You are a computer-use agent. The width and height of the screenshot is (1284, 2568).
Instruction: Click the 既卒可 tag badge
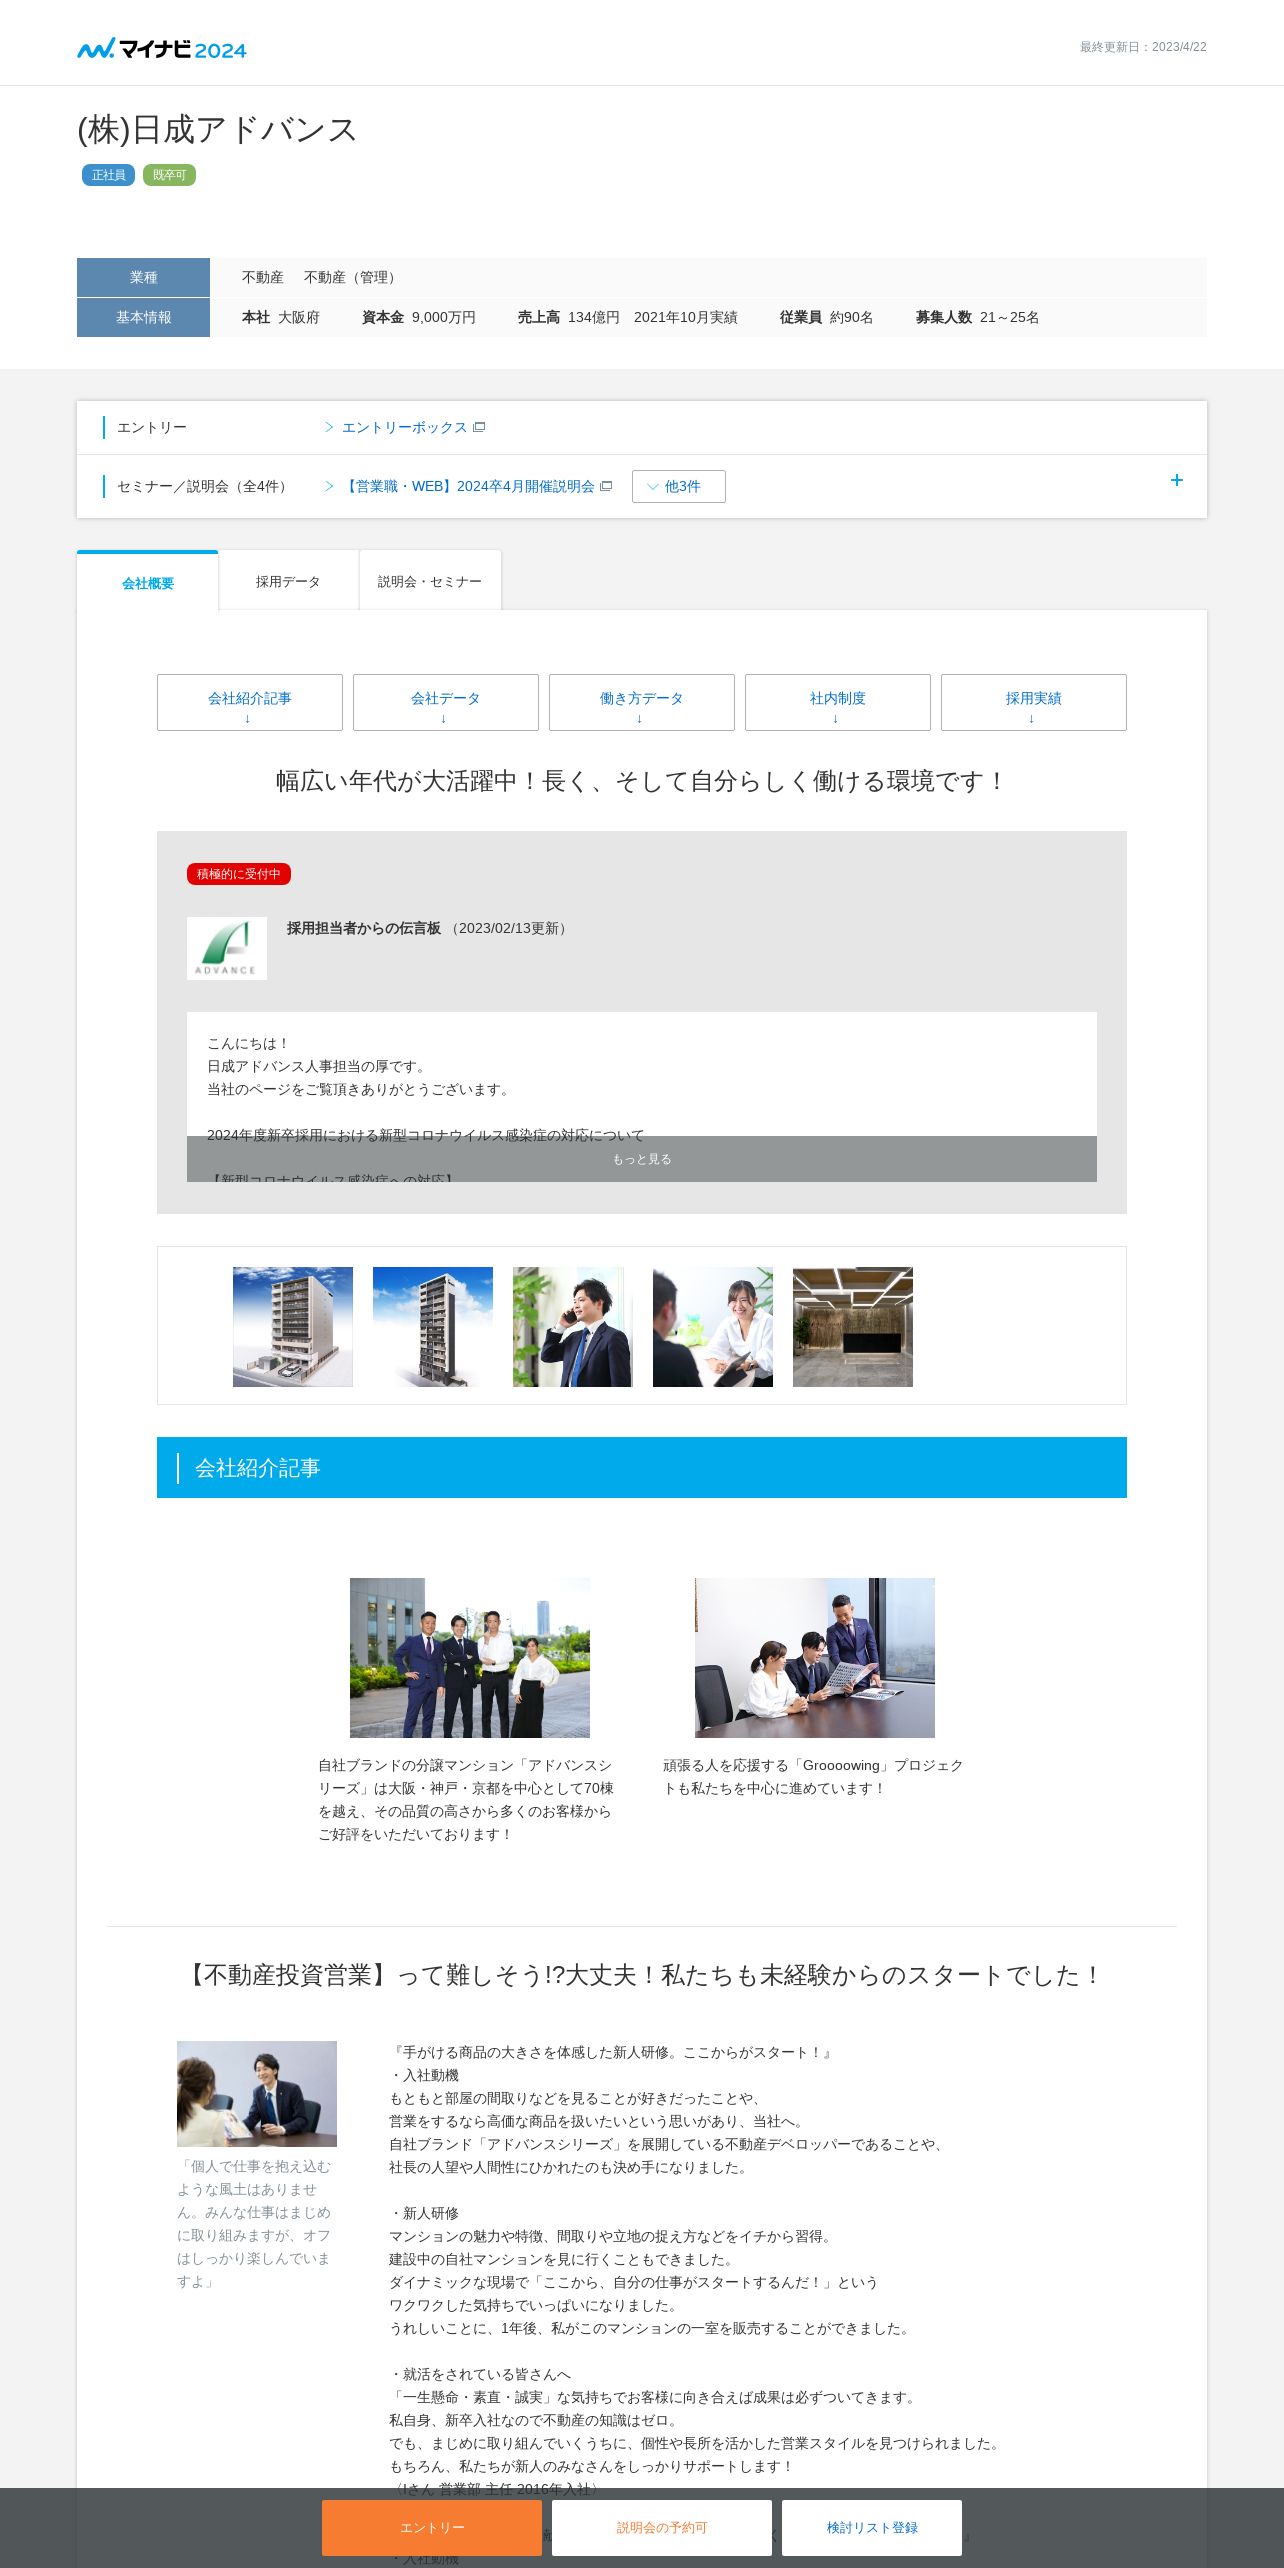pos(169,175)
